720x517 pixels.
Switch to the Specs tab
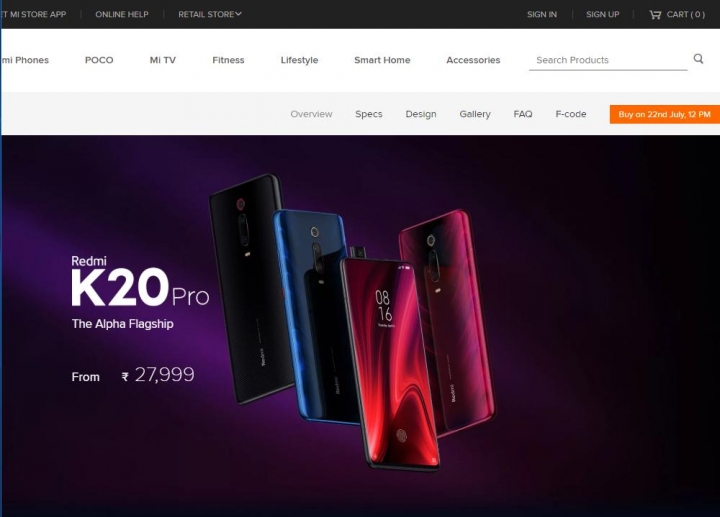(368, 114)
